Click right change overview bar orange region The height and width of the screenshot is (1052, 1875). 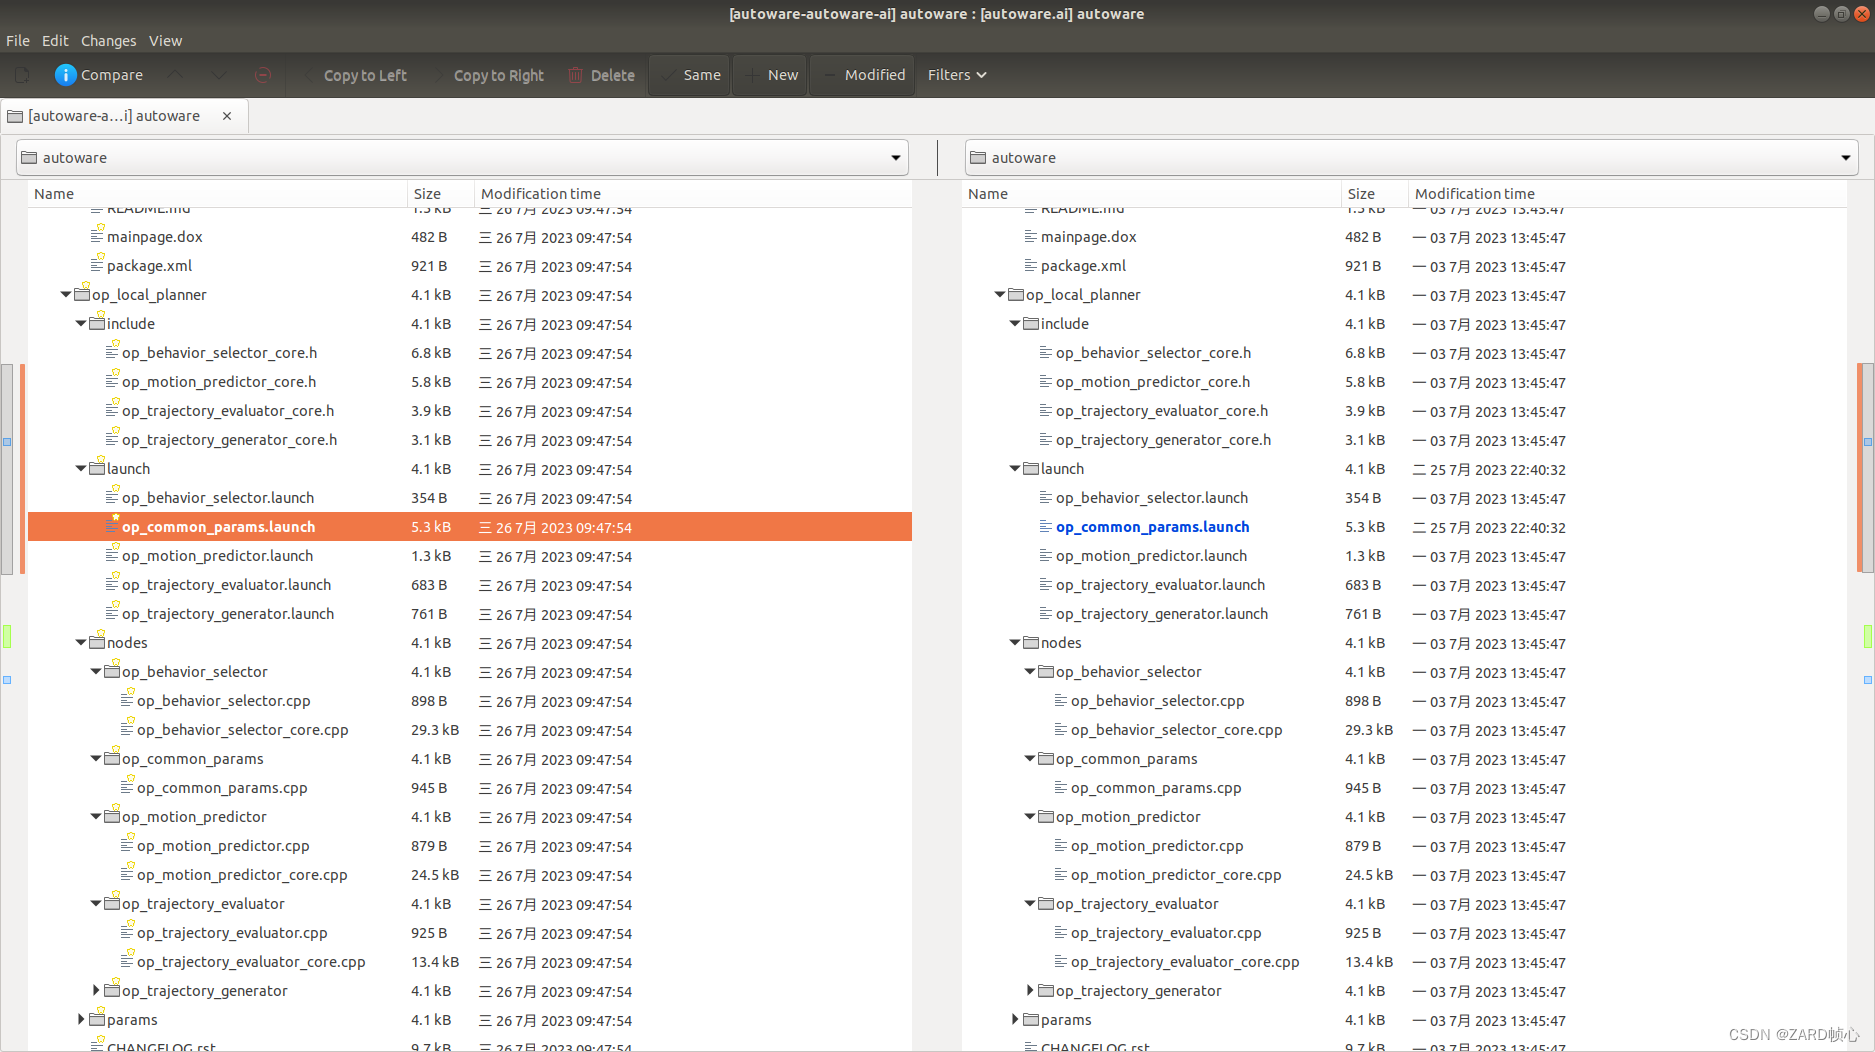click(x=1859, y=468)
